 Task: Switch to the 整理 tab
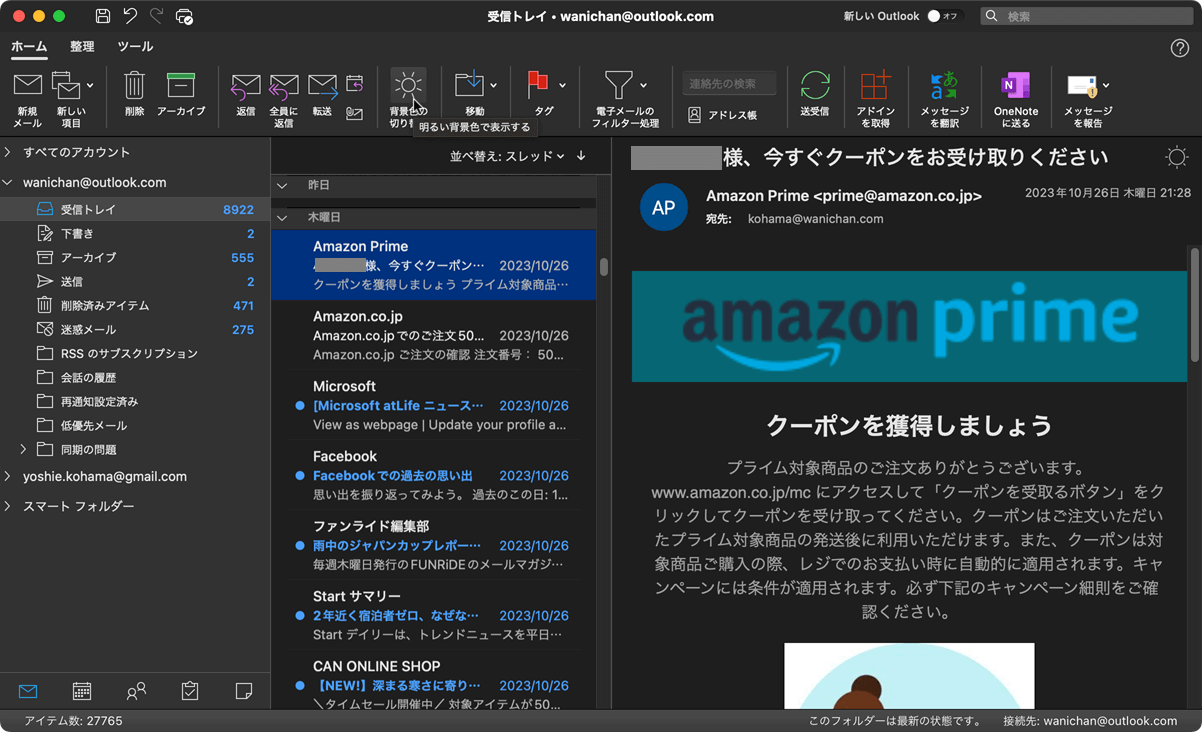(82, 47)
